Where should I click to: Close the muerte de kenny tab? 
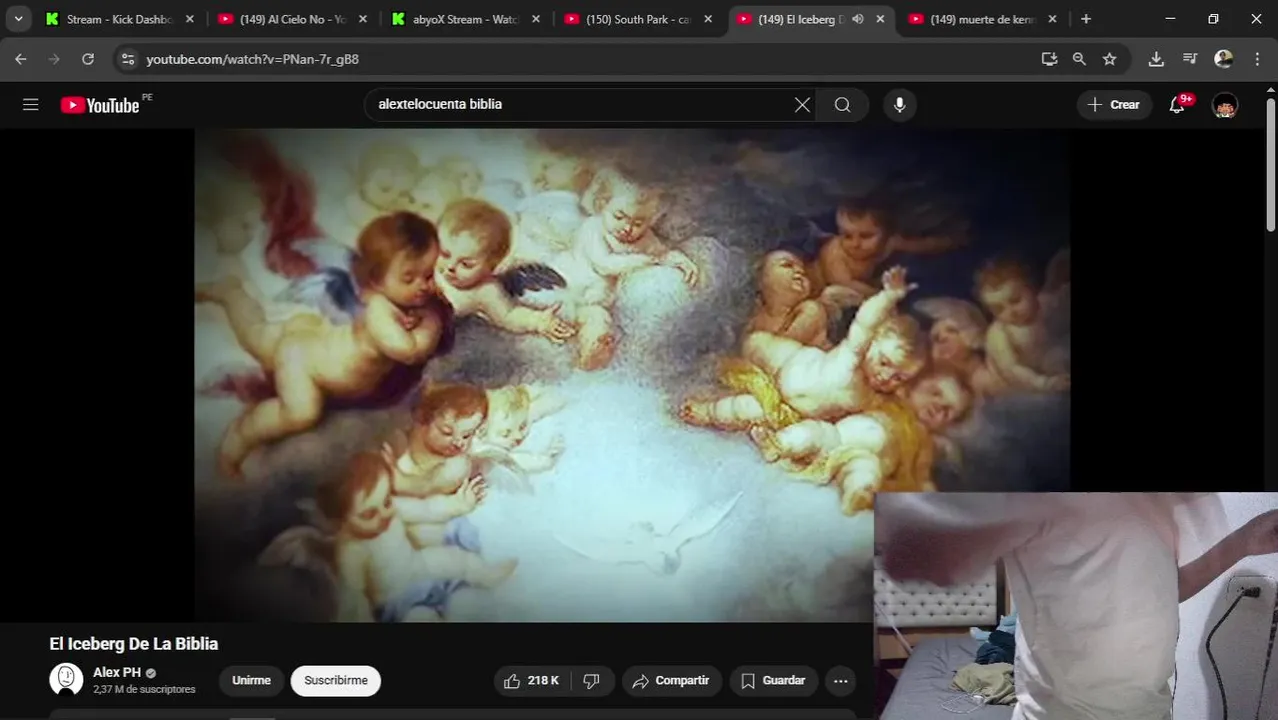(x=1052, y=19)
